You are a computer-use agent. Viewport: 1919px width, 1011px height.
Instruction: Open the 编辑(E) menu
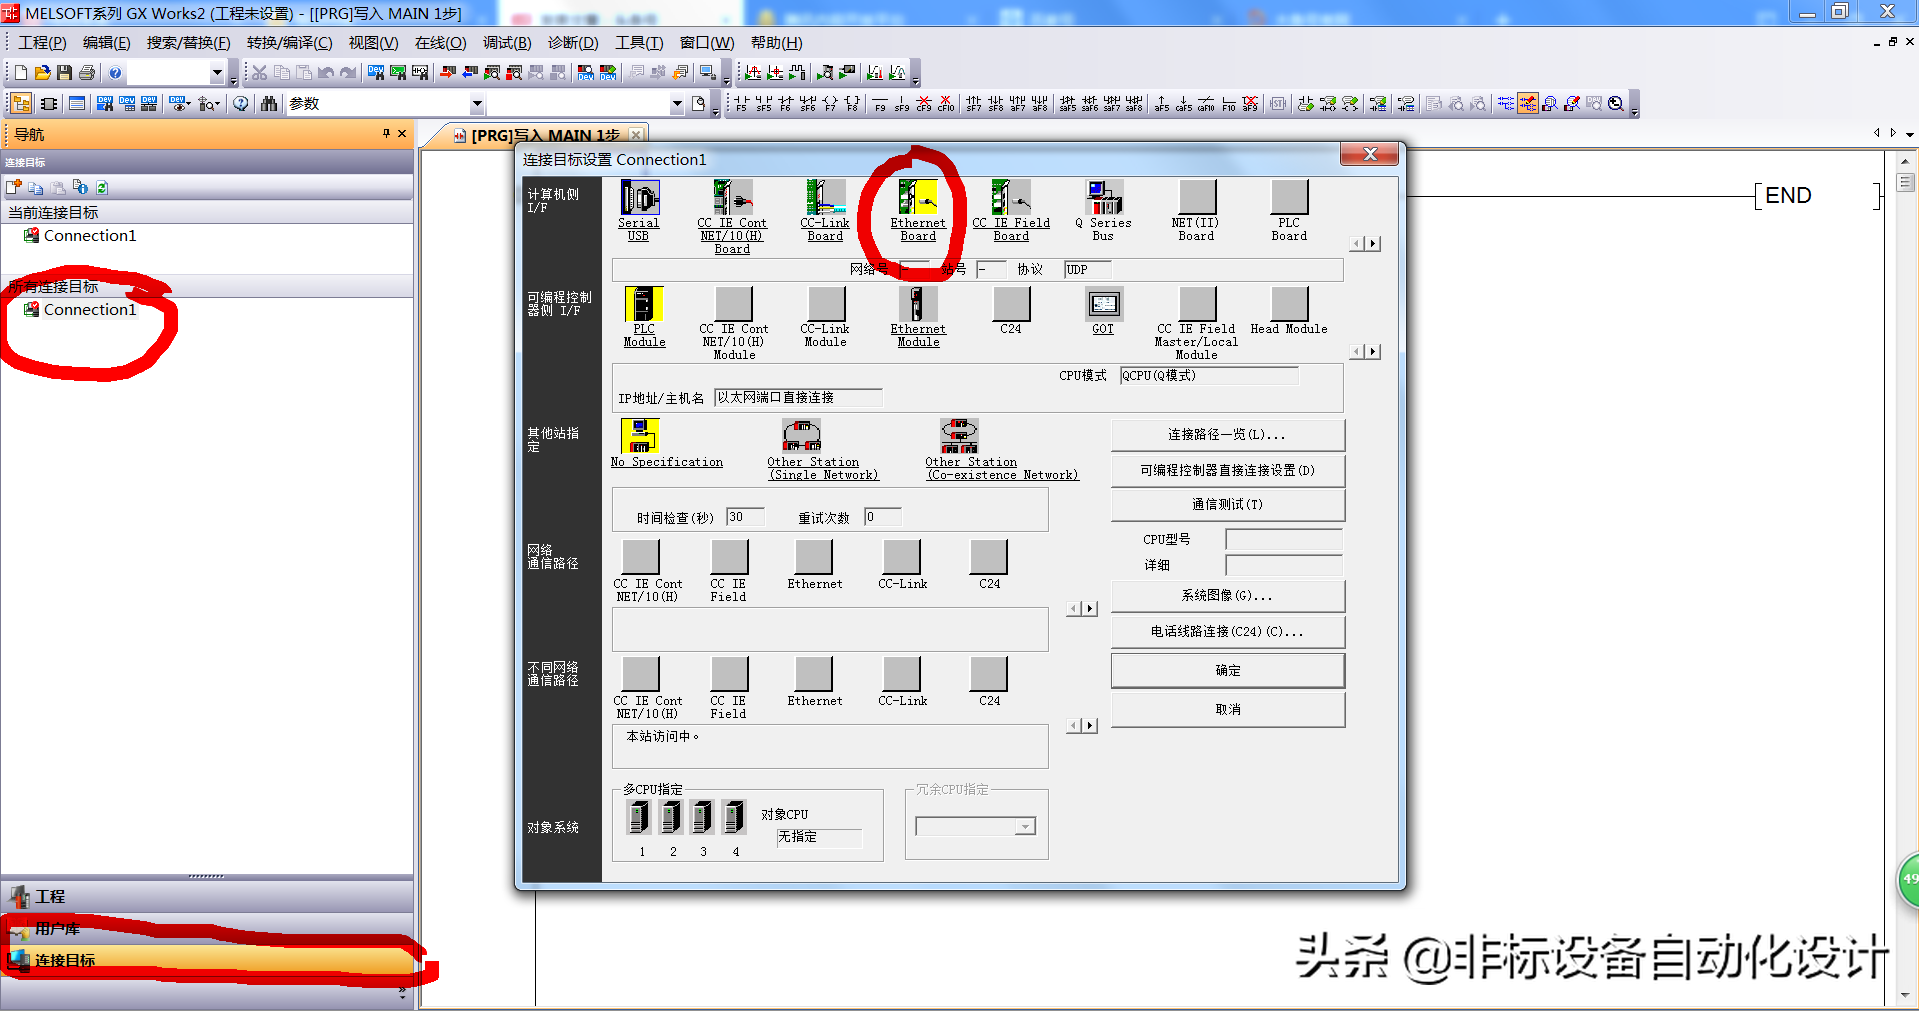(x=106, y=43)
